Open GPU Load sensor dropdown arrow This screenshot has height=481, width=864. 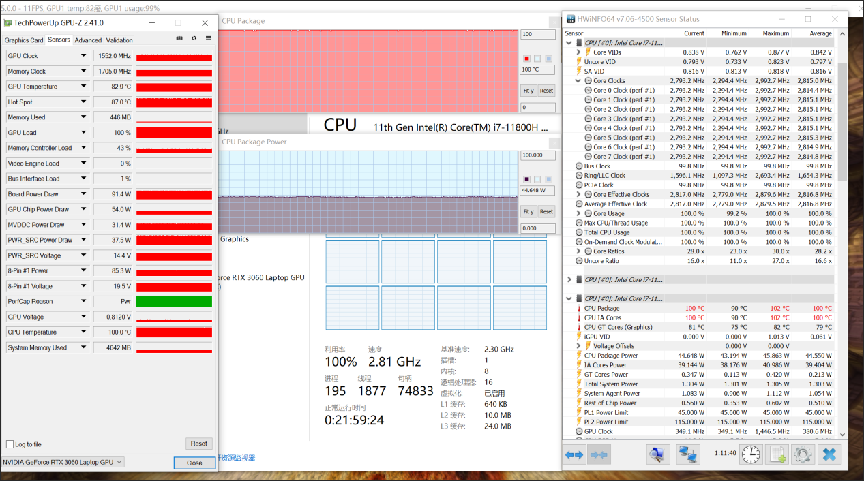click(x=84, y=132)
